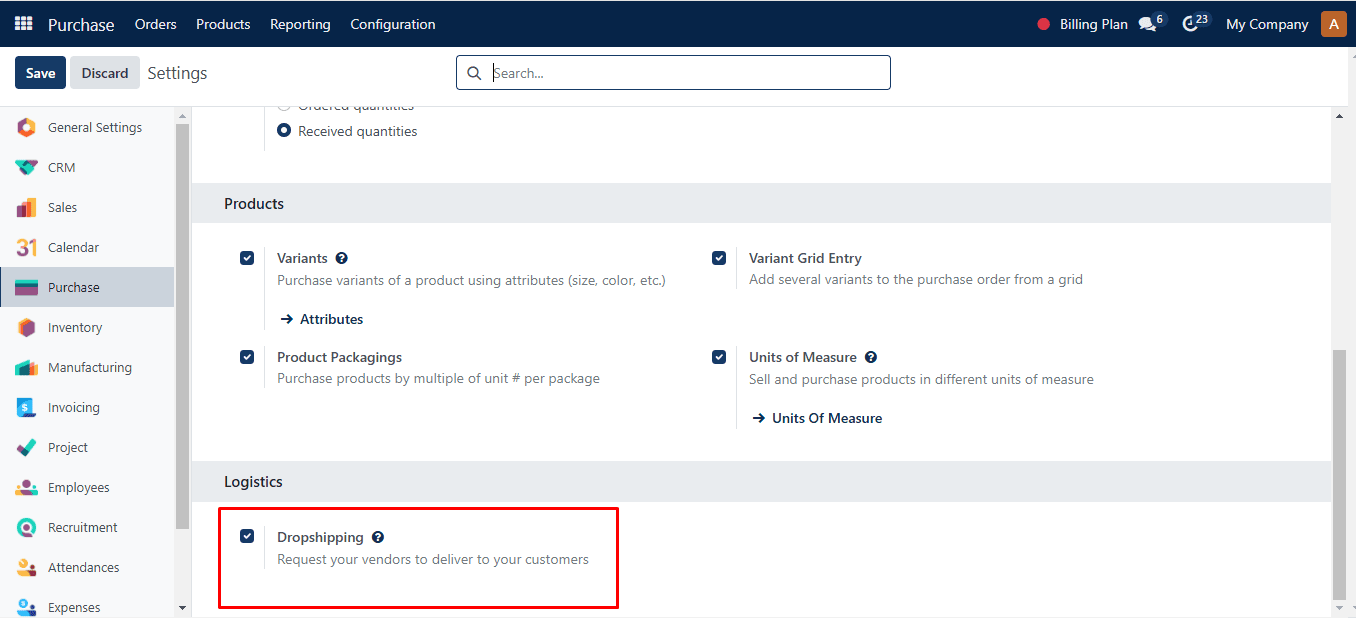
Task: Click the red Billing Plan status dot
Action: pyautogui.click(x=1044, y=24)
